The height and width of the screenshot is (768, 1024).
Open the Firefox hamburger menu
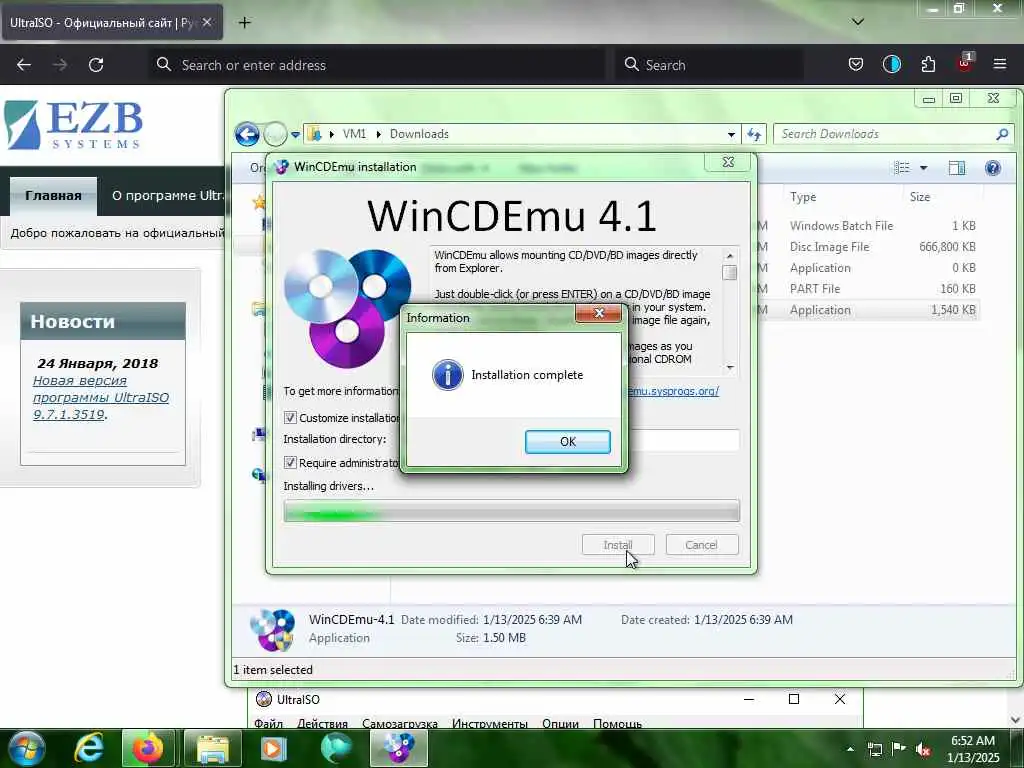click(1000, 64)
